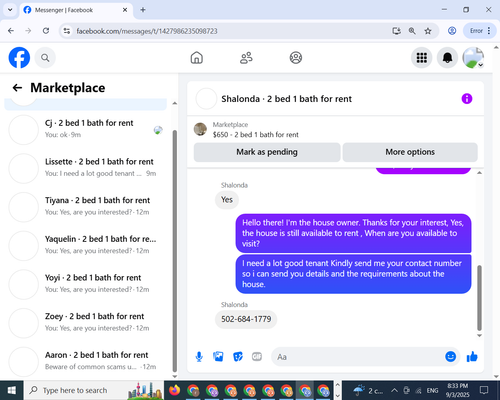The height and width of the screenshot is (400, 500).
Task: Click the back arrow next to Marketplace
Action: (x=17, y=88)
